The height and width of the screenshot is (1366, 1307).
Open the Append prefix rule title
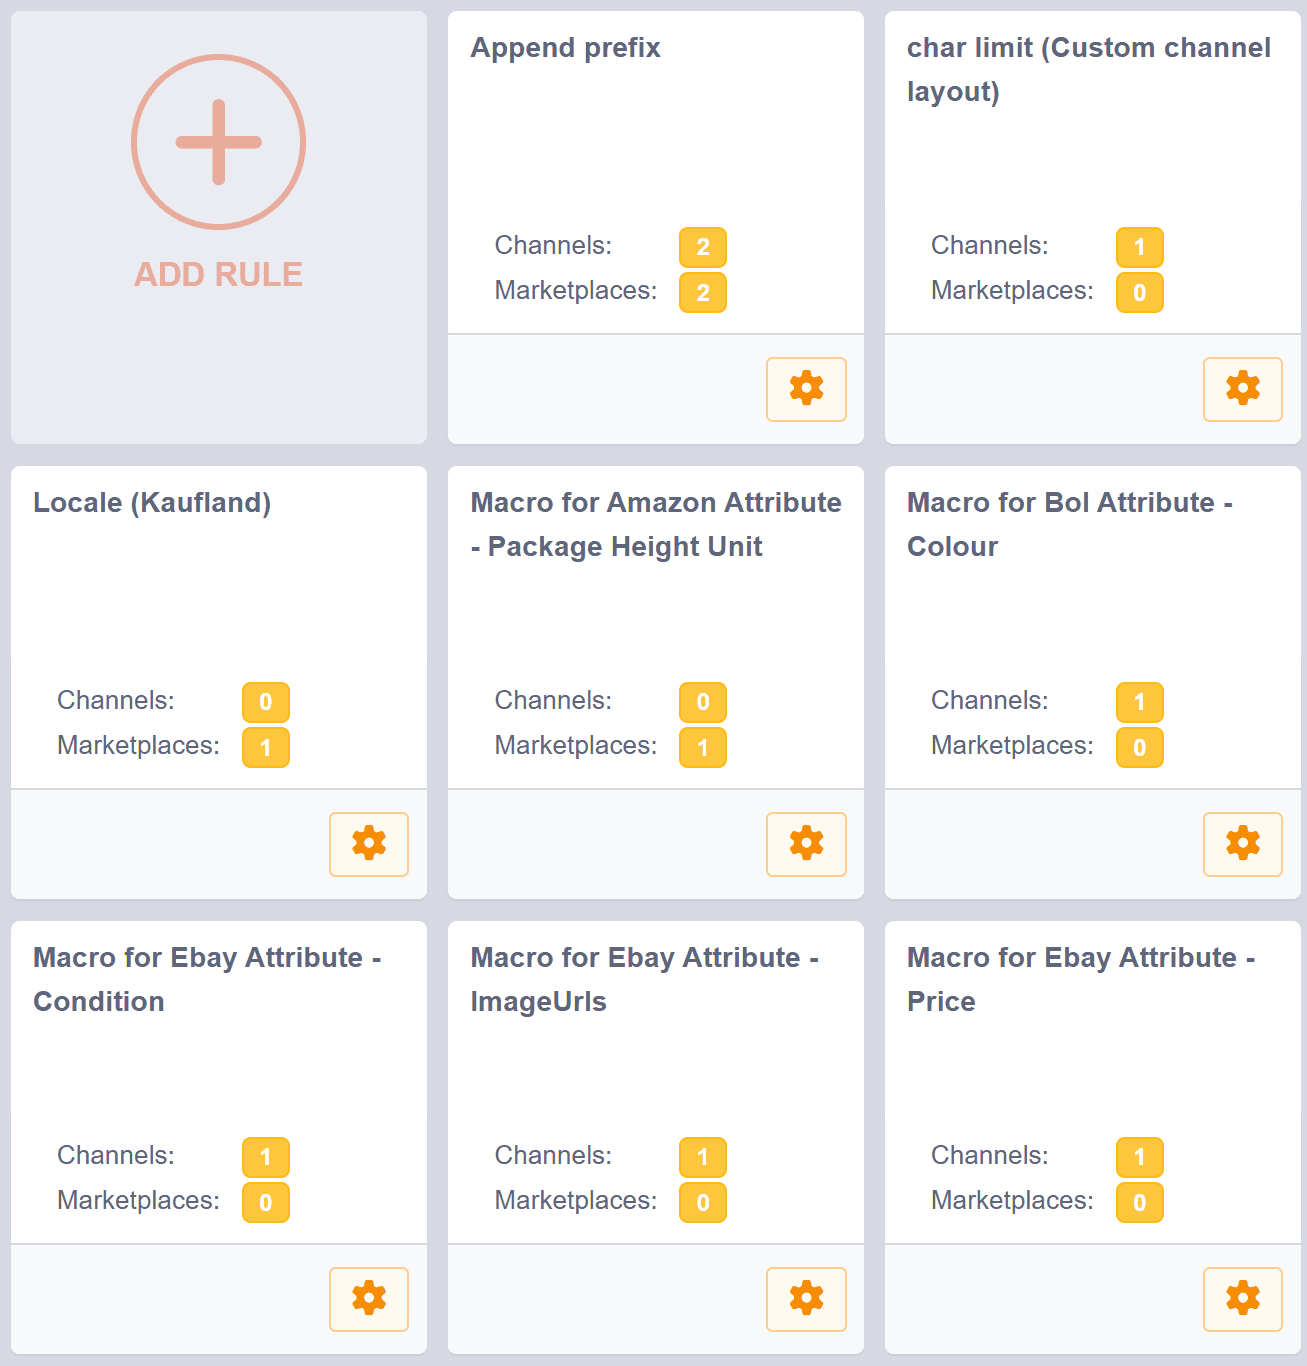(x=565, y=48)
